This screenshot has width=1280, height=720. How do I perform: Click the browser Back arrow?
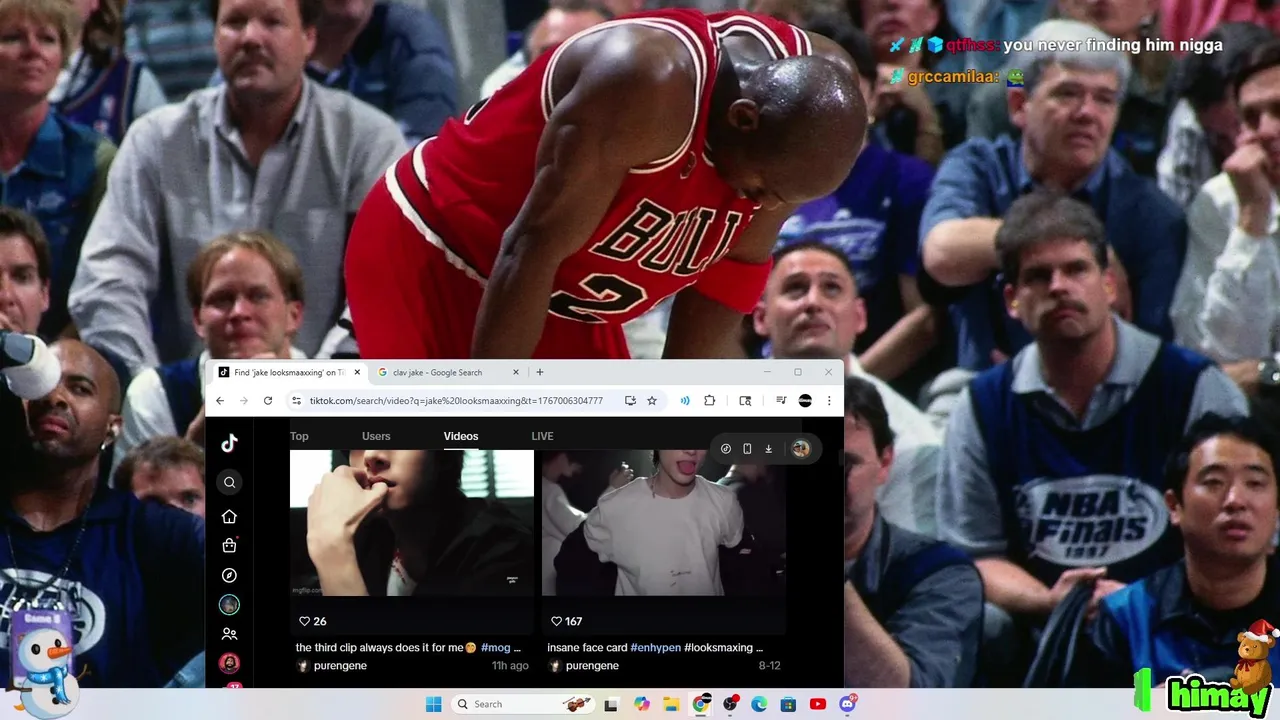click(220, 400)
